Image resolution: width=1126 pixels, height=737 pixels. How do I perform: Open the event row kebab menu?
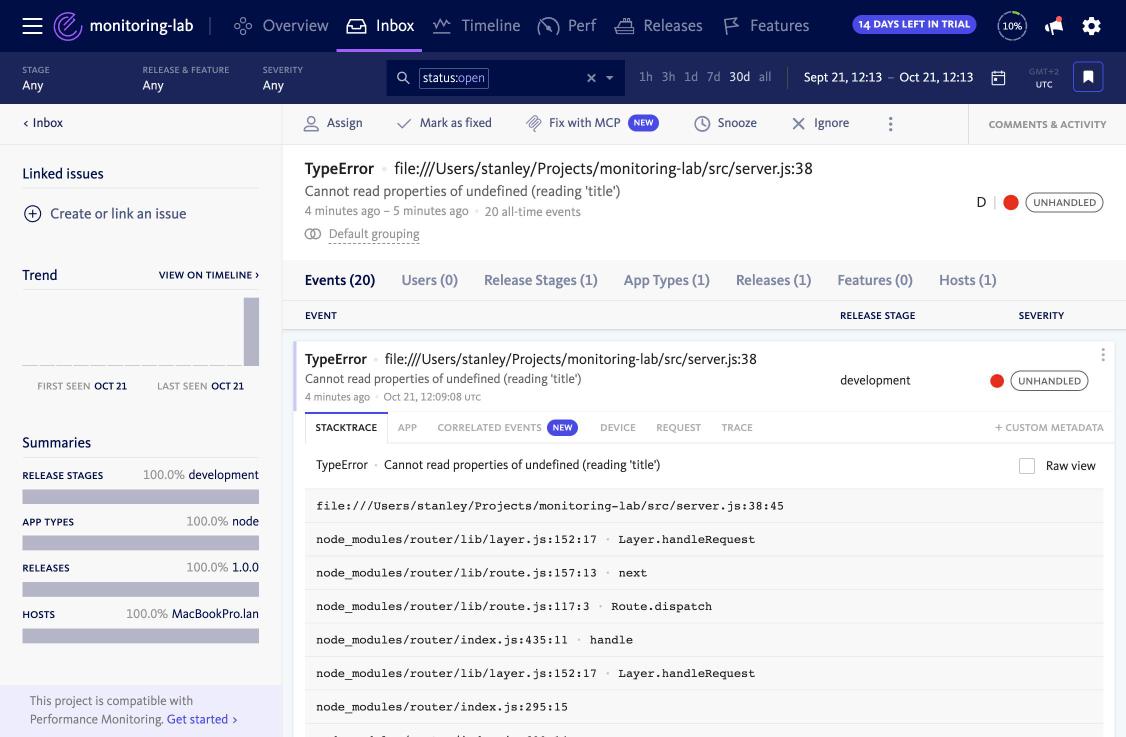tap(1103, 355)
